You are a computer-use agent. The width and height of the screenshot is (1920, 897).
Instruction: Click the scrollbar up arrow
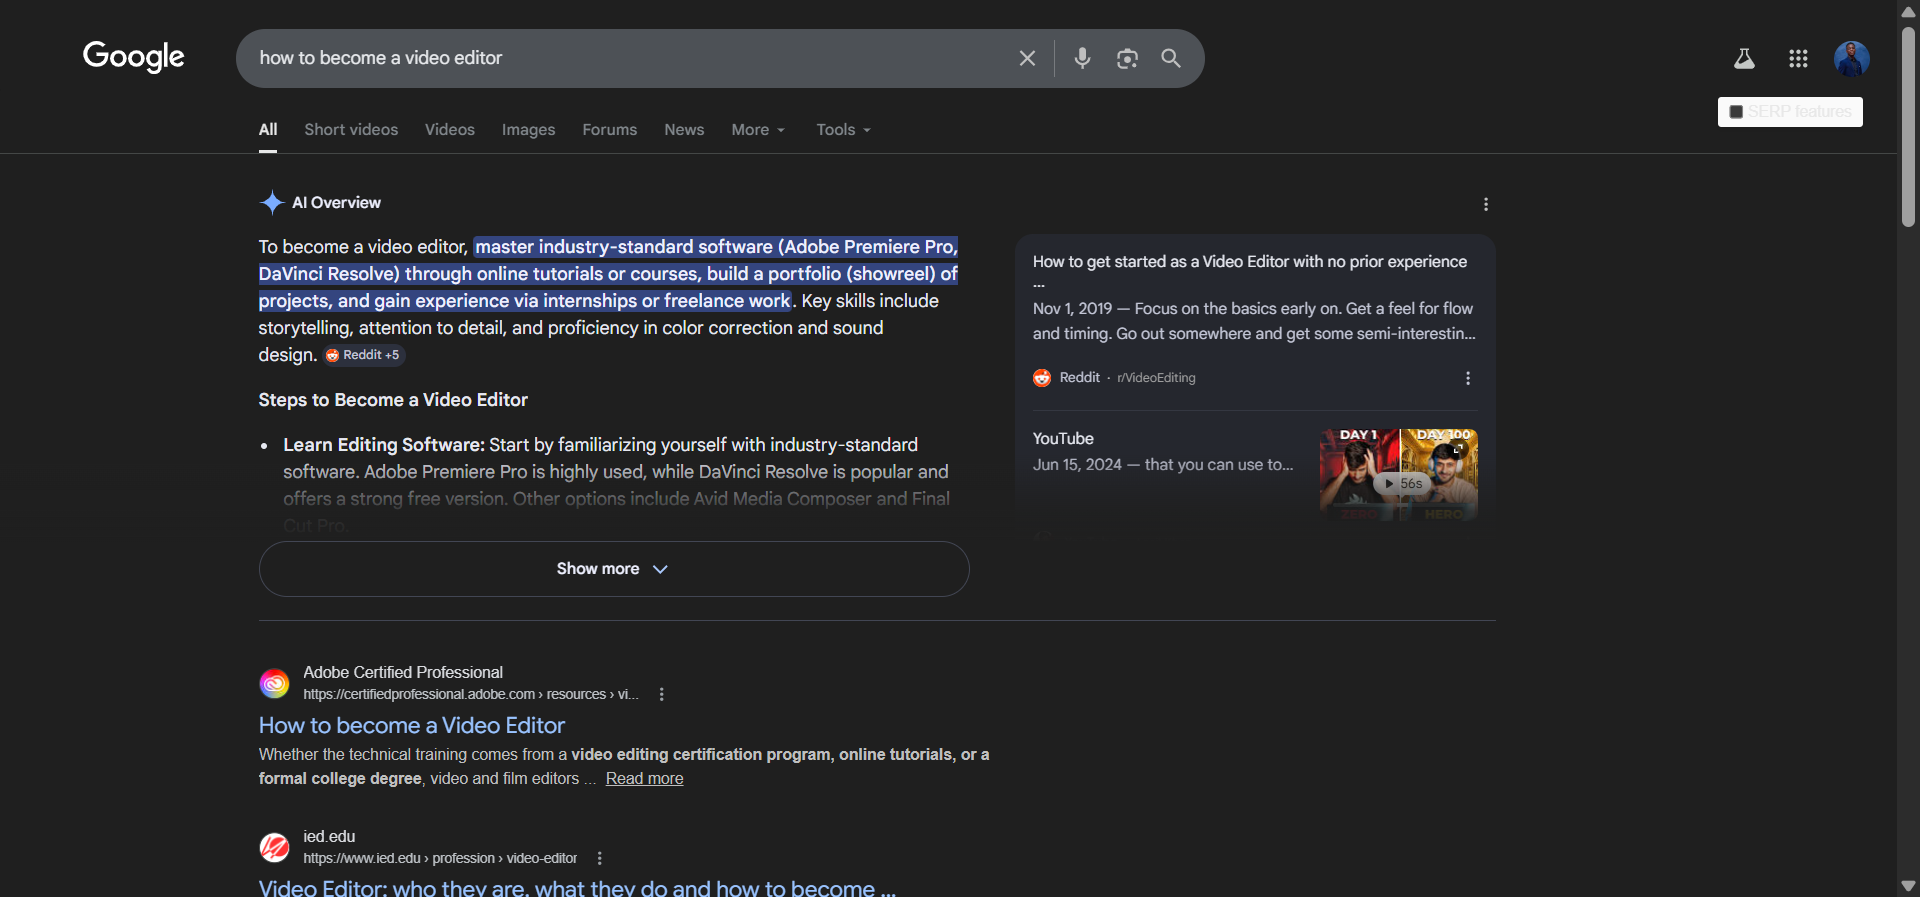click(1908, 11)
